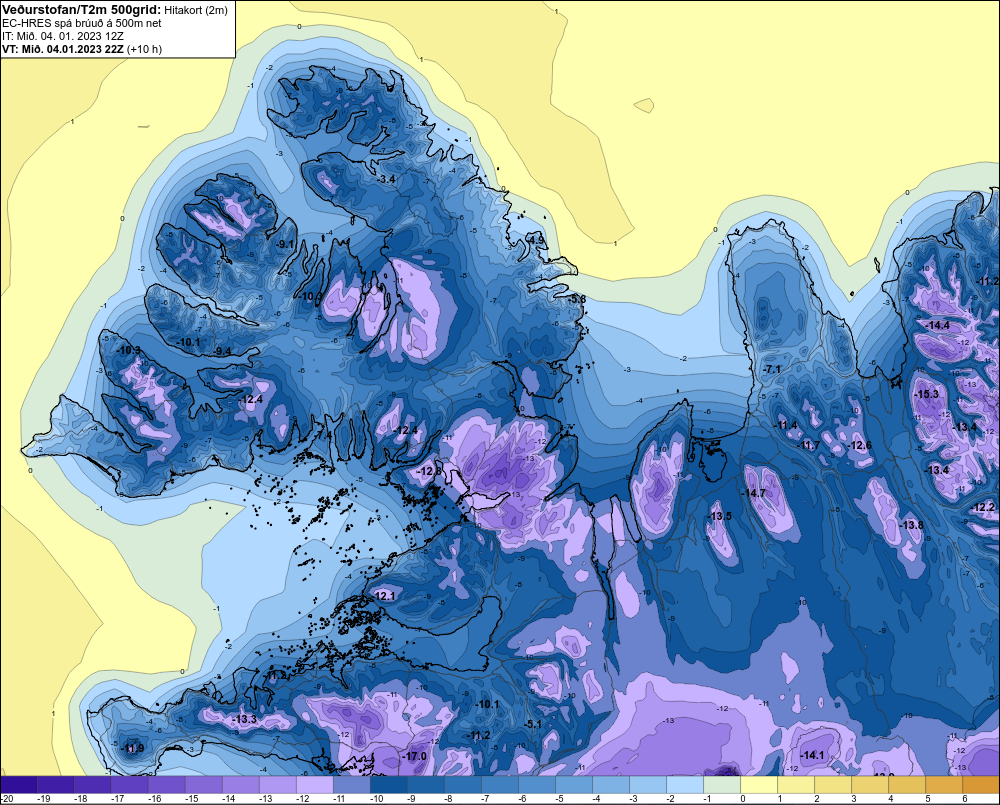Click the 'Veðurstofan/T2m 500grid' title text
Viewport: 1000px width, 805px height.
point(81,9)
